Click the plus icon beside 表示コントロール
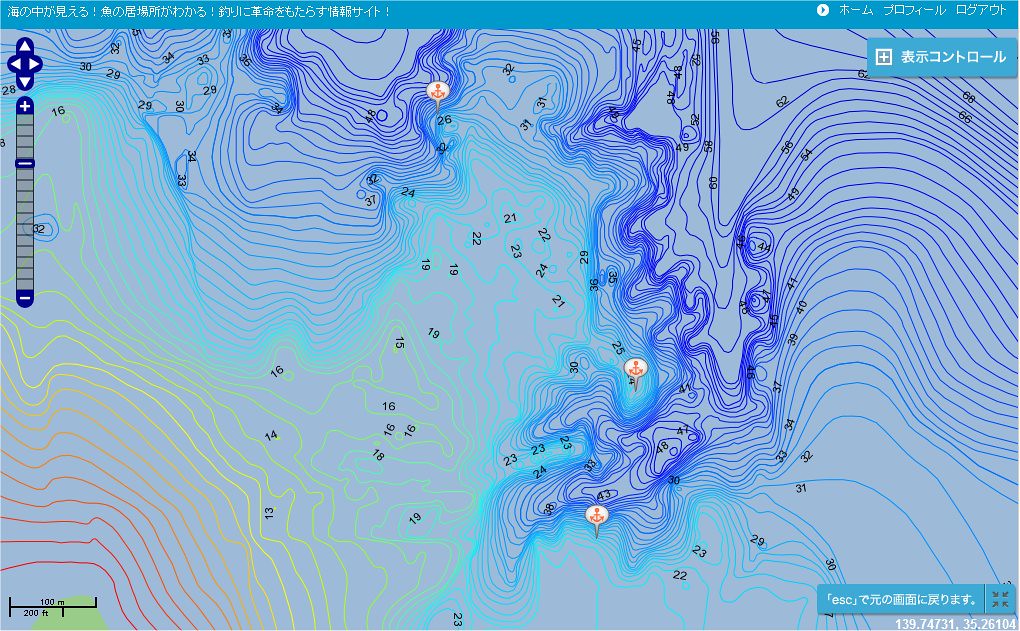Viewport: 1020px width, 631px height. click(883, 57)
